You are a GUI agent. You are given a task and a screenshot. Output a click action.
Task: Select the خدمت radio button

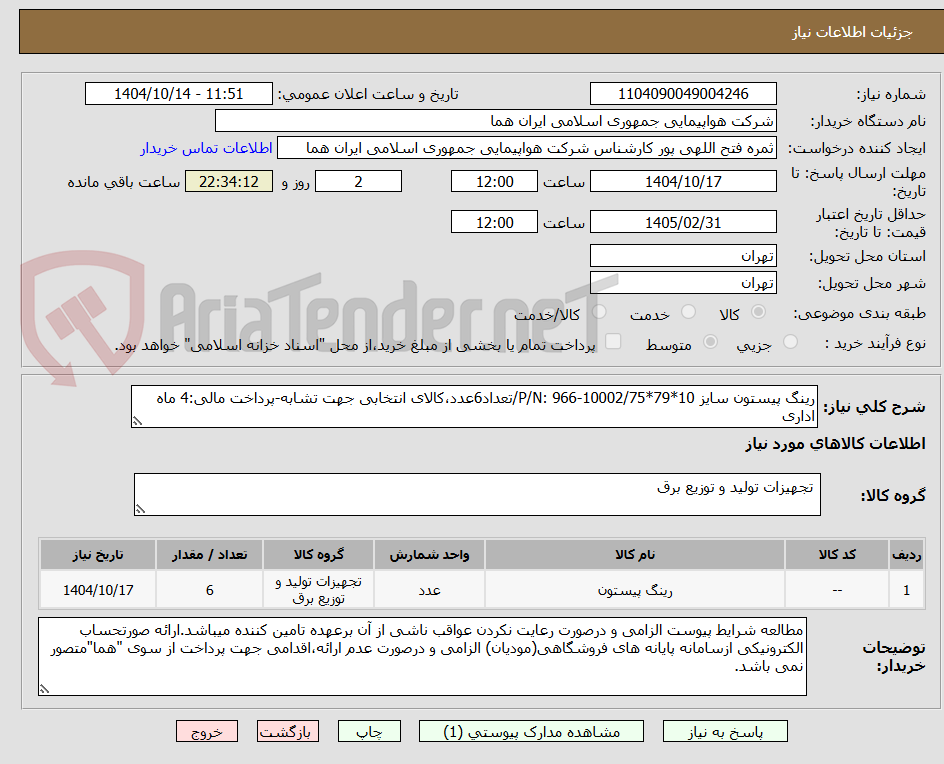(x=688, y=312)
